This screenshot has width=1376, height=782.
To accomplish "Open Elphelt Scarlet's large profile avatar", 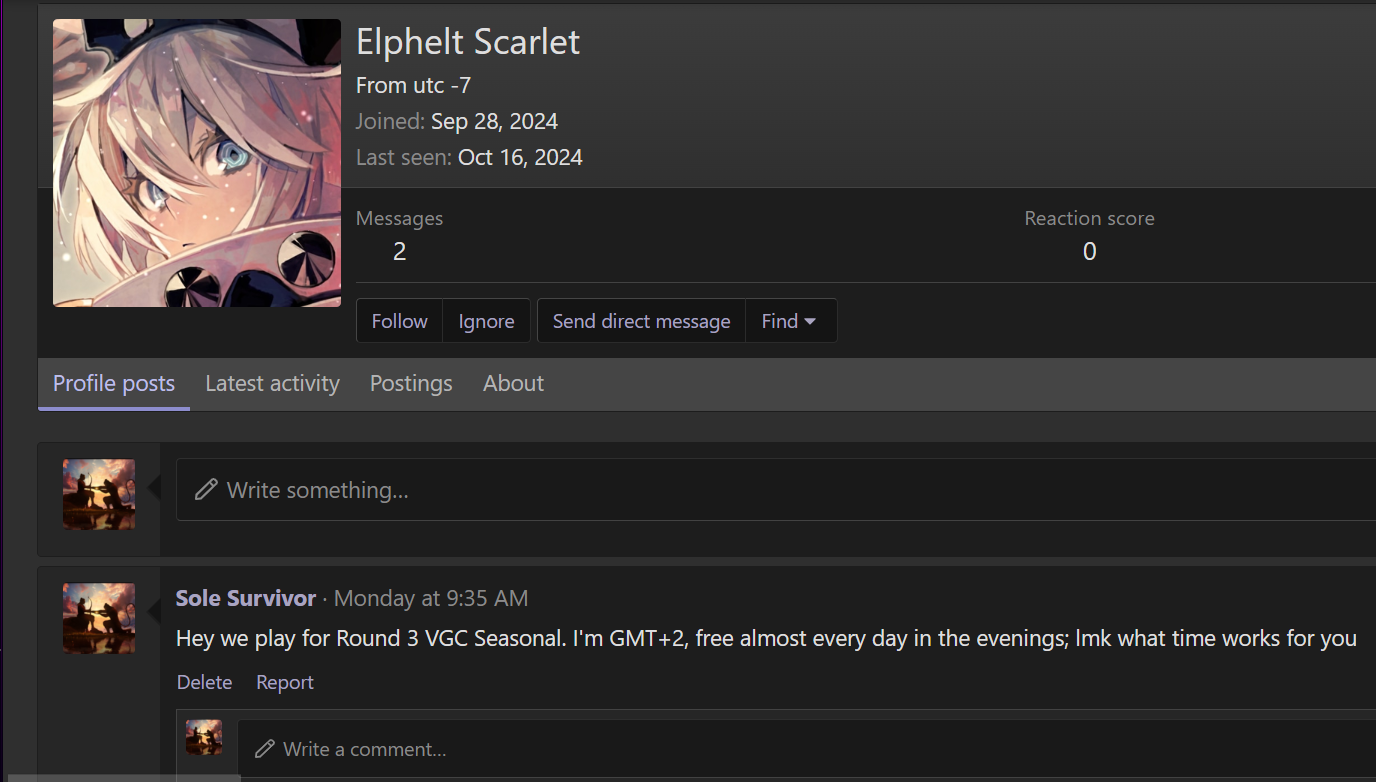I will [x=197, y=163].
